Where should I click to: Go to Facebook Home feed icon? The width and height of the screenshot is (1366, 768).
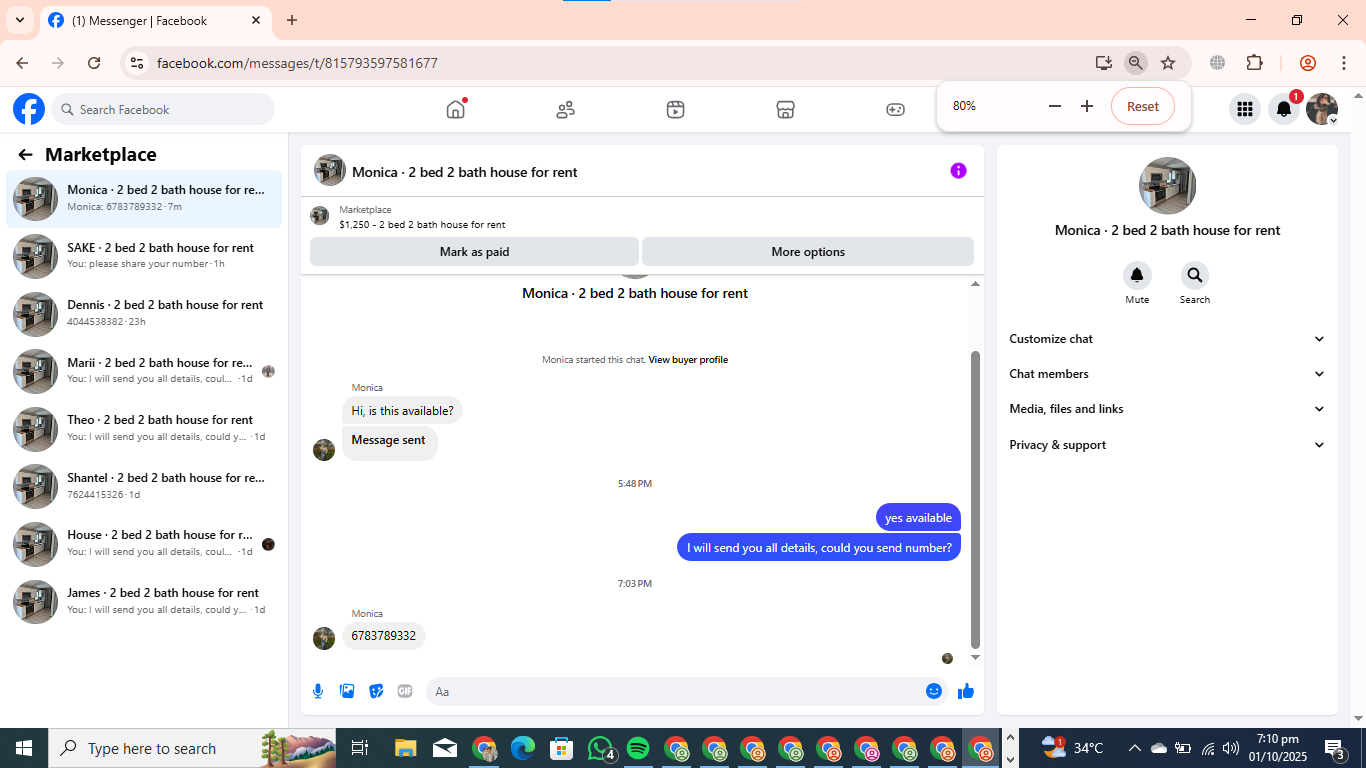point(456,109)
